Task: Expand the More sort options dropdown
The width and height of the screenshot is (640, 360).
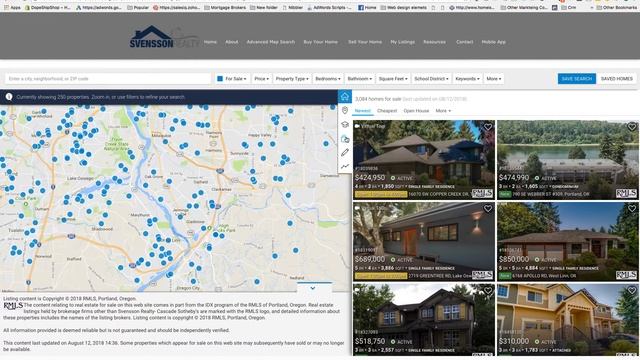Action: (443, 111)
